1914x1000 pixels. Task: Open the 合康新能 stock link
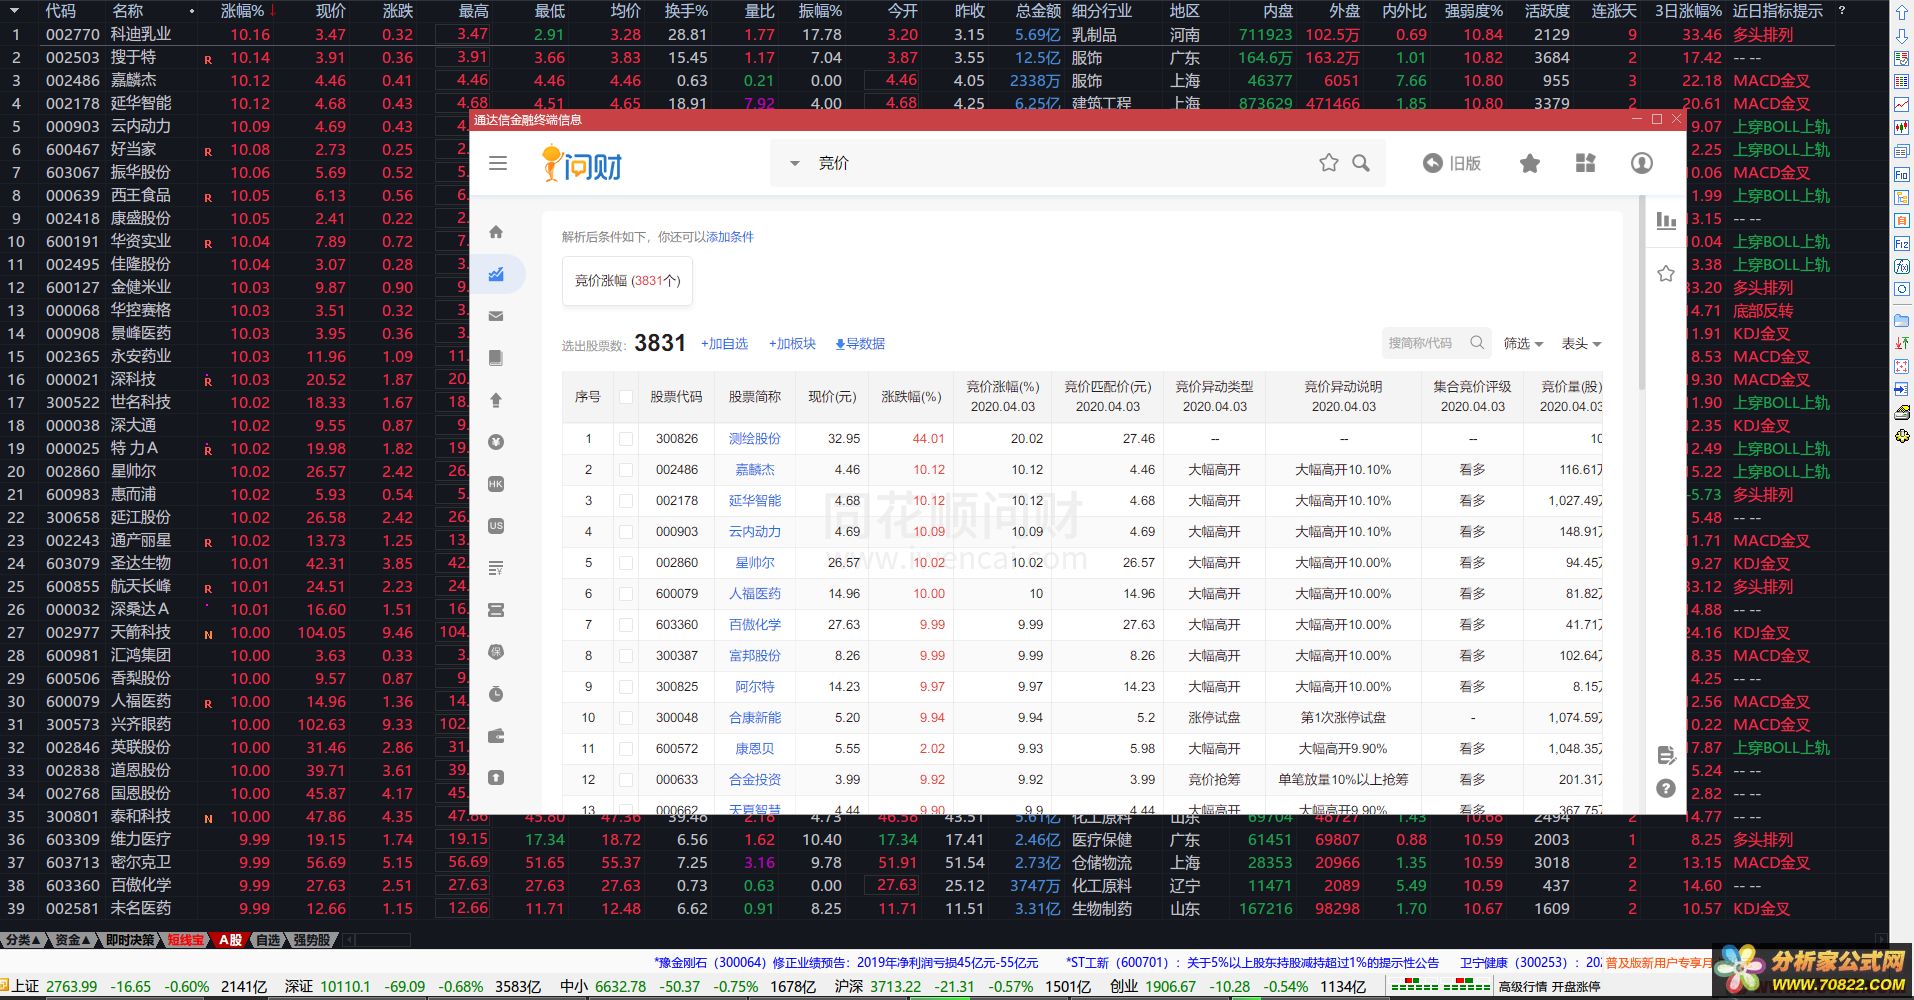[755, 717]
